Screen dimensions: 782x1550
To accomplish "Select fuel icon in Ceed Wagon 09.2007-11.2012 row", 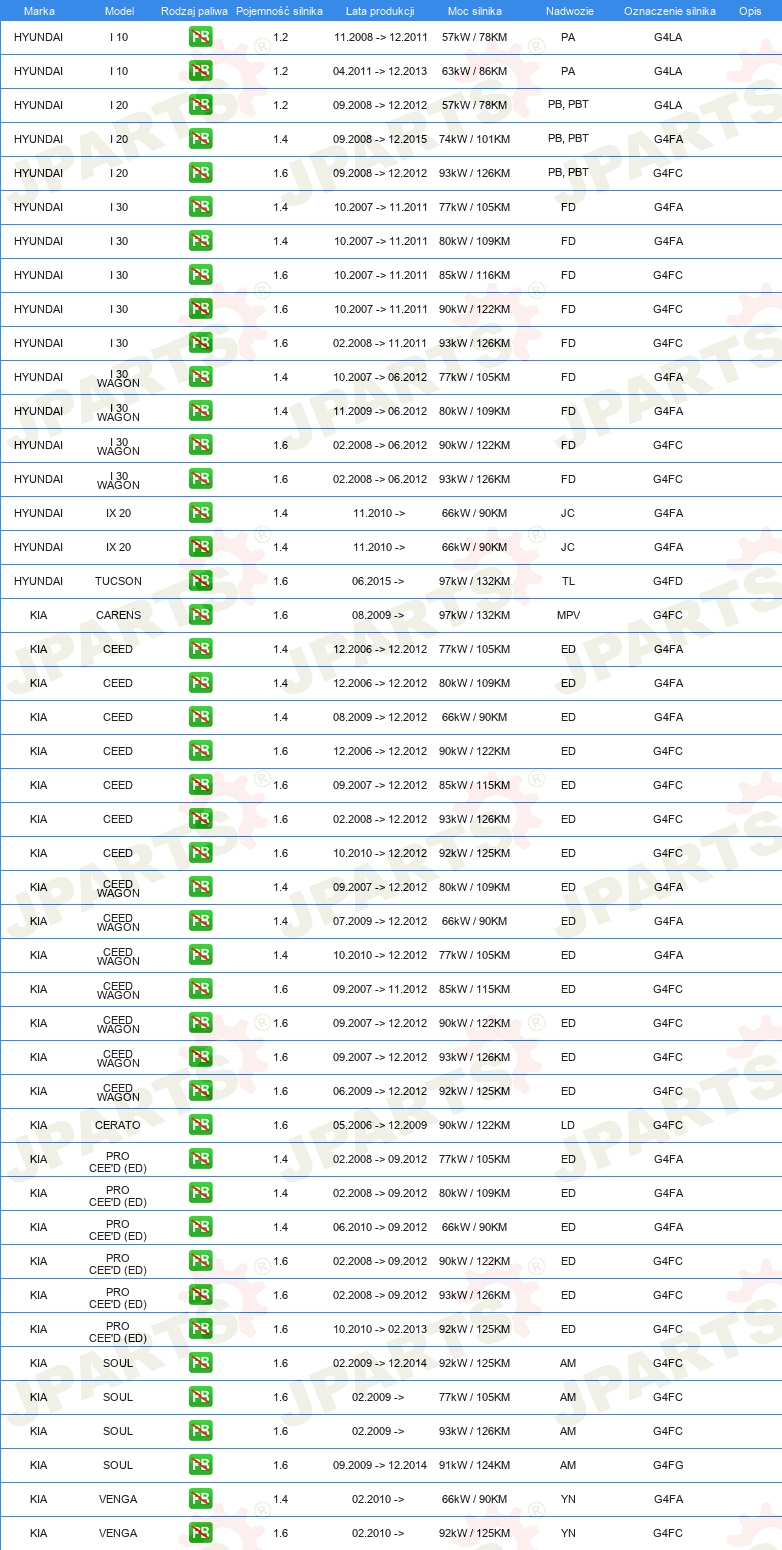I will point(200,989).
